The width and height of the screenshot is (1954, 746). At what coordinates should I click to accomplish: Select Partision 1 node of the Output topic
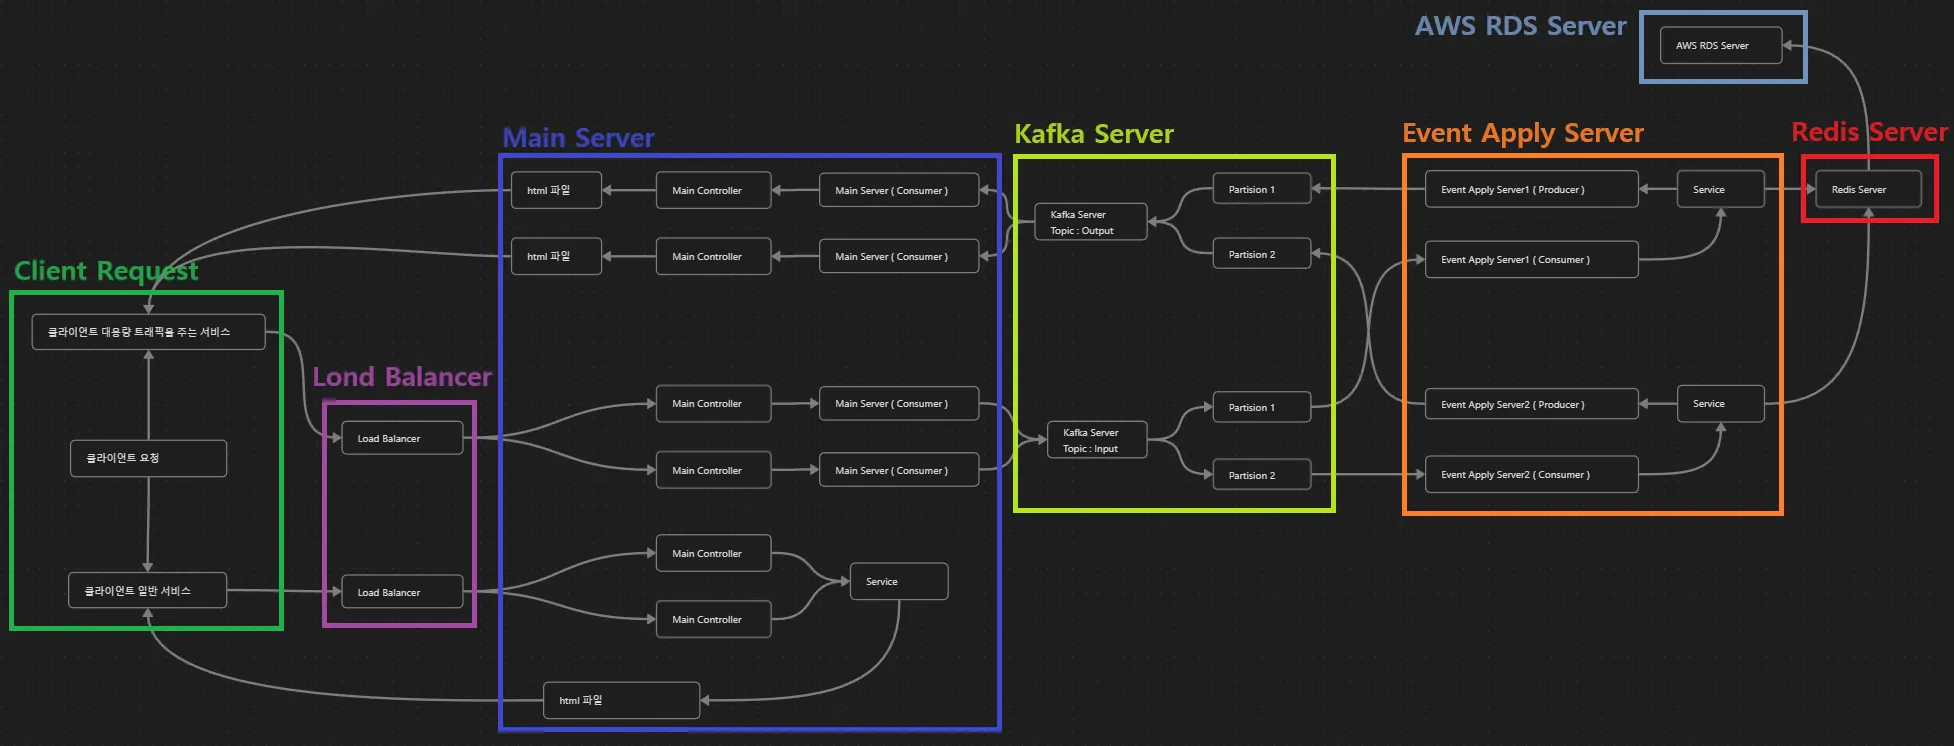point(1261,190)
